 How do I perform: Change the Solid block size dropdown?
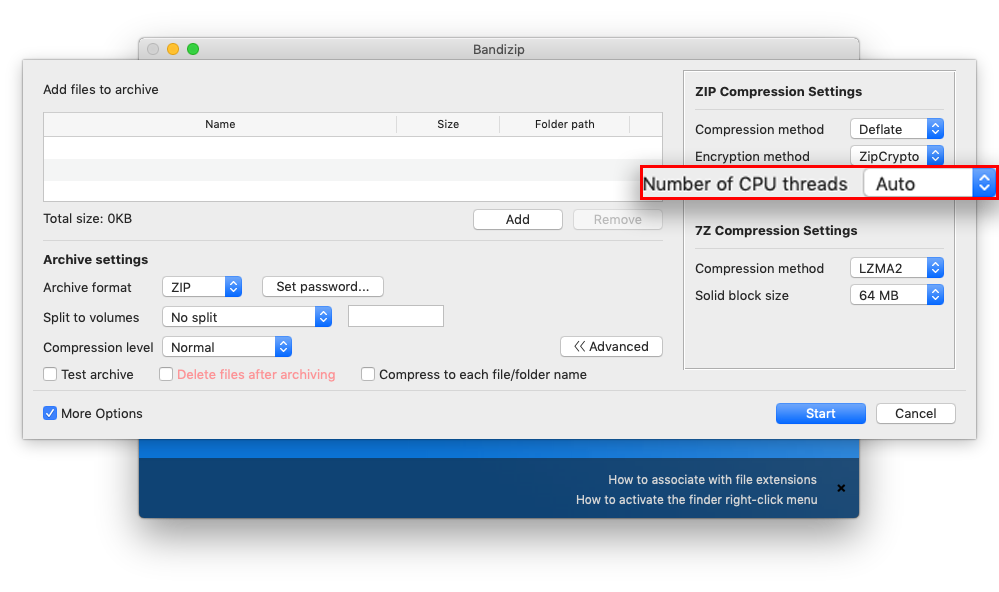pyautogui.click(x=897, y=295)
